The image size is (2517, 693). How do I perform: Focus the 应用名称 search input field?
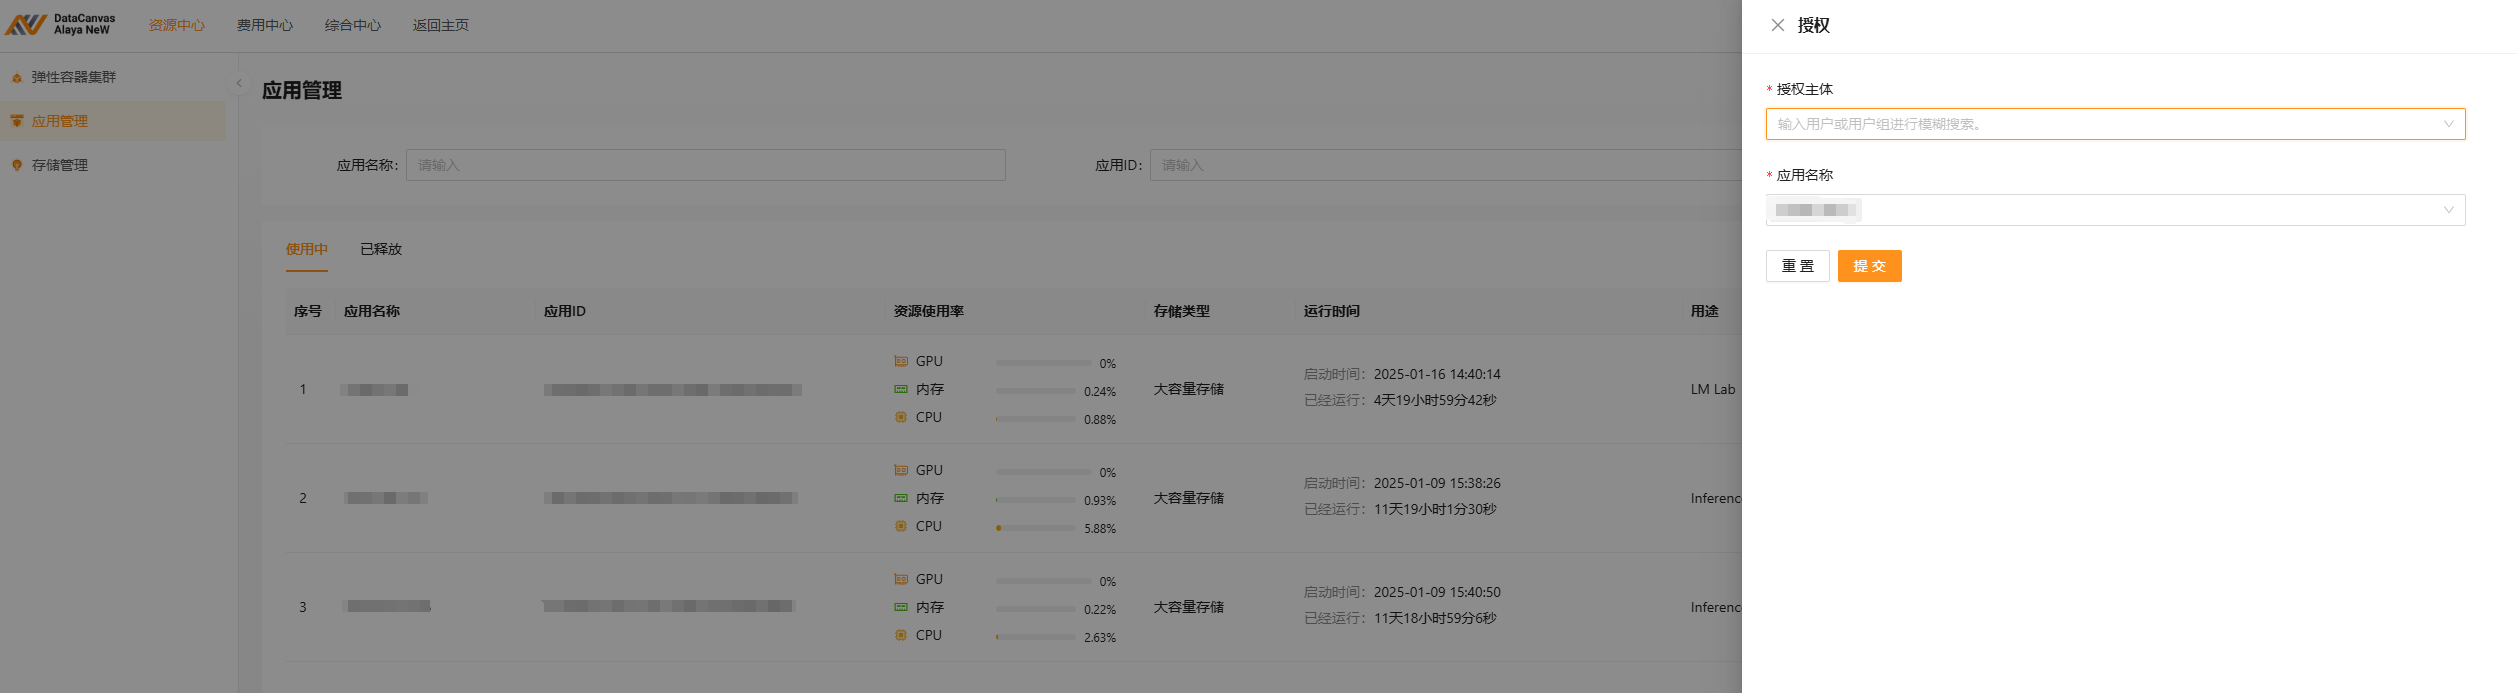click(x=705, y=165)
